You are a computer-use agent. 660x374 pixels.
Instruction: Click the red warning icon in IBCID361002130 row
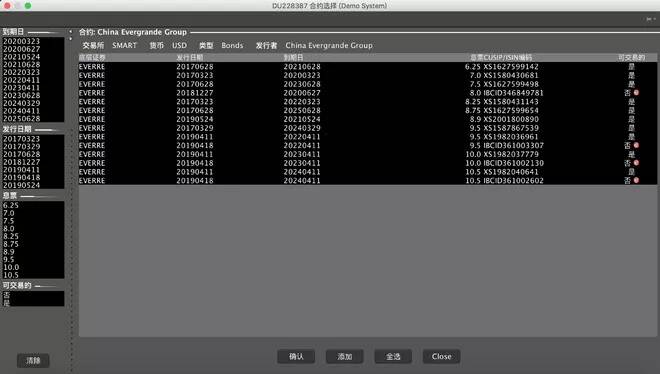coord(636,163)
